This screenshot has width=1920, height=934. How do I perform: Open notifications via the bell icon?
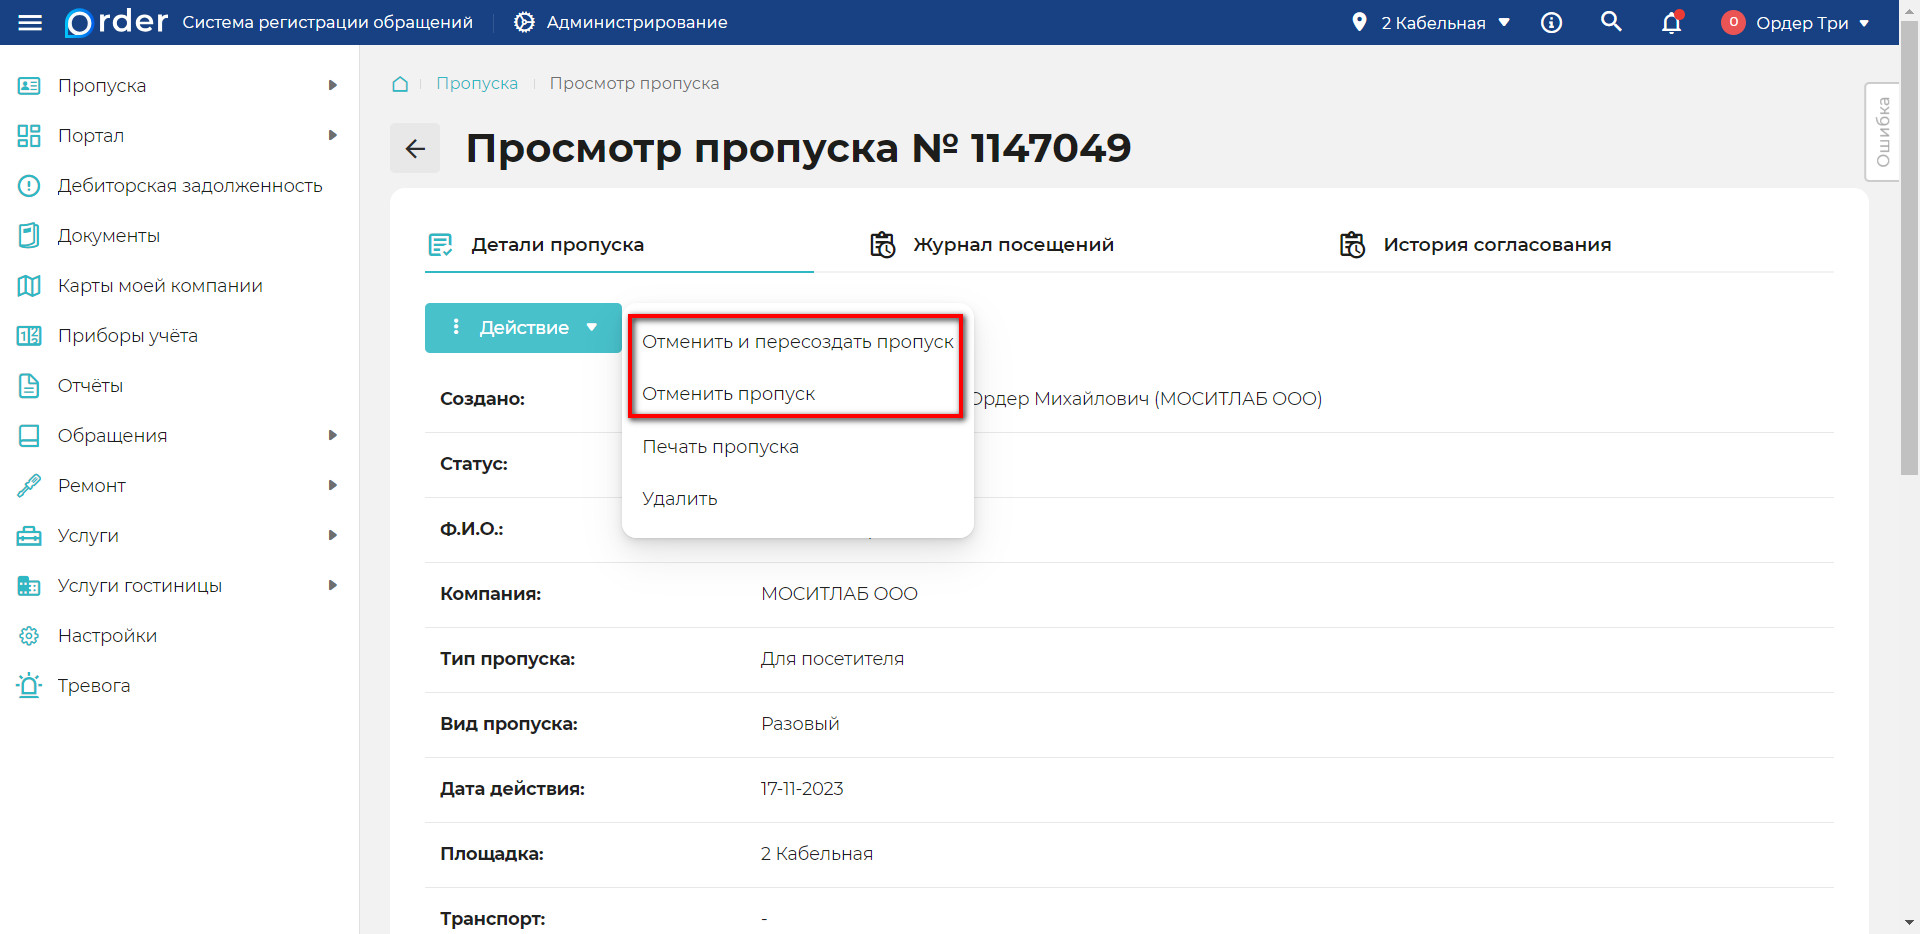[x=1671, y=22]
